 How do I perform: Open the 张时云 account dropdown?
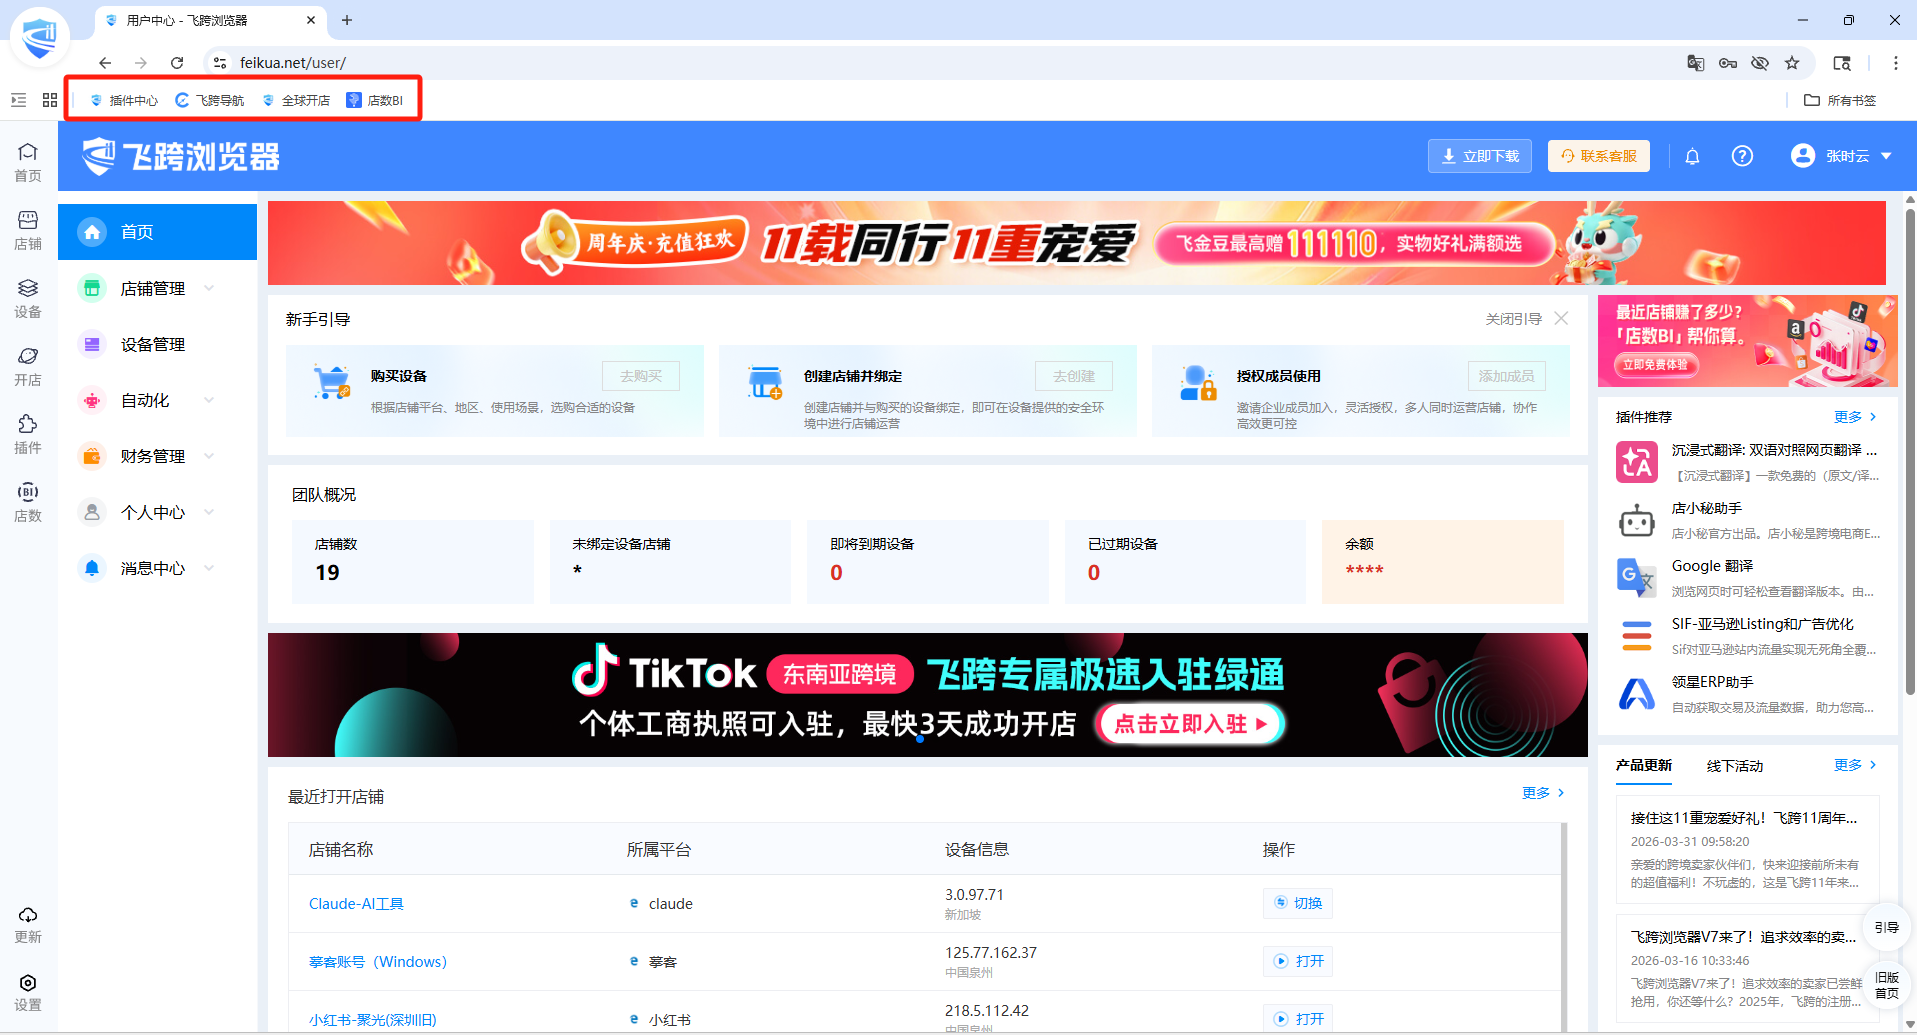pos(1842,156)
